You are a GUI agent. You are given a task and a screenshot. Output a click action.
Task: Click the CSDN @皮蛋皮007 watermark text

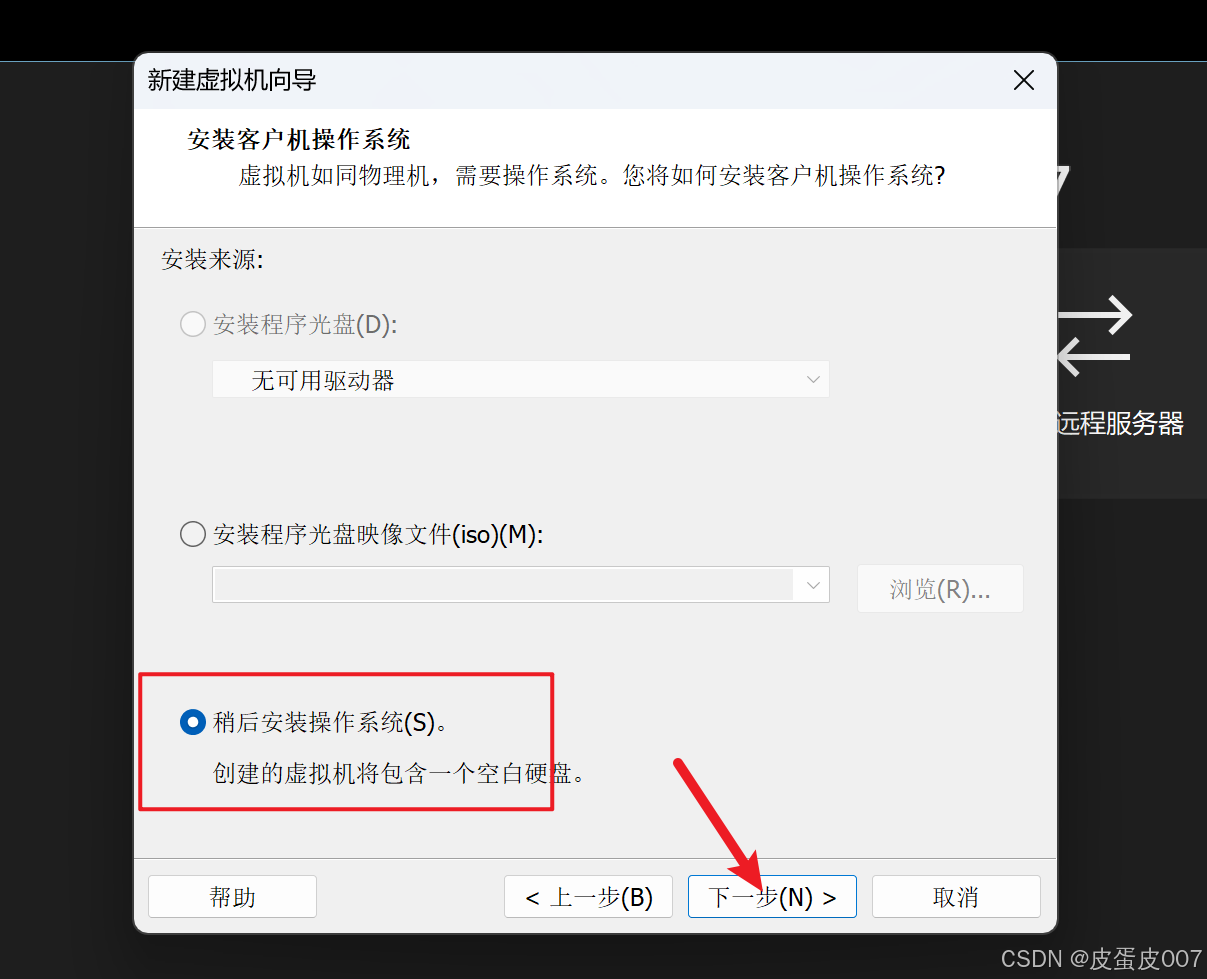[1101, 959]
